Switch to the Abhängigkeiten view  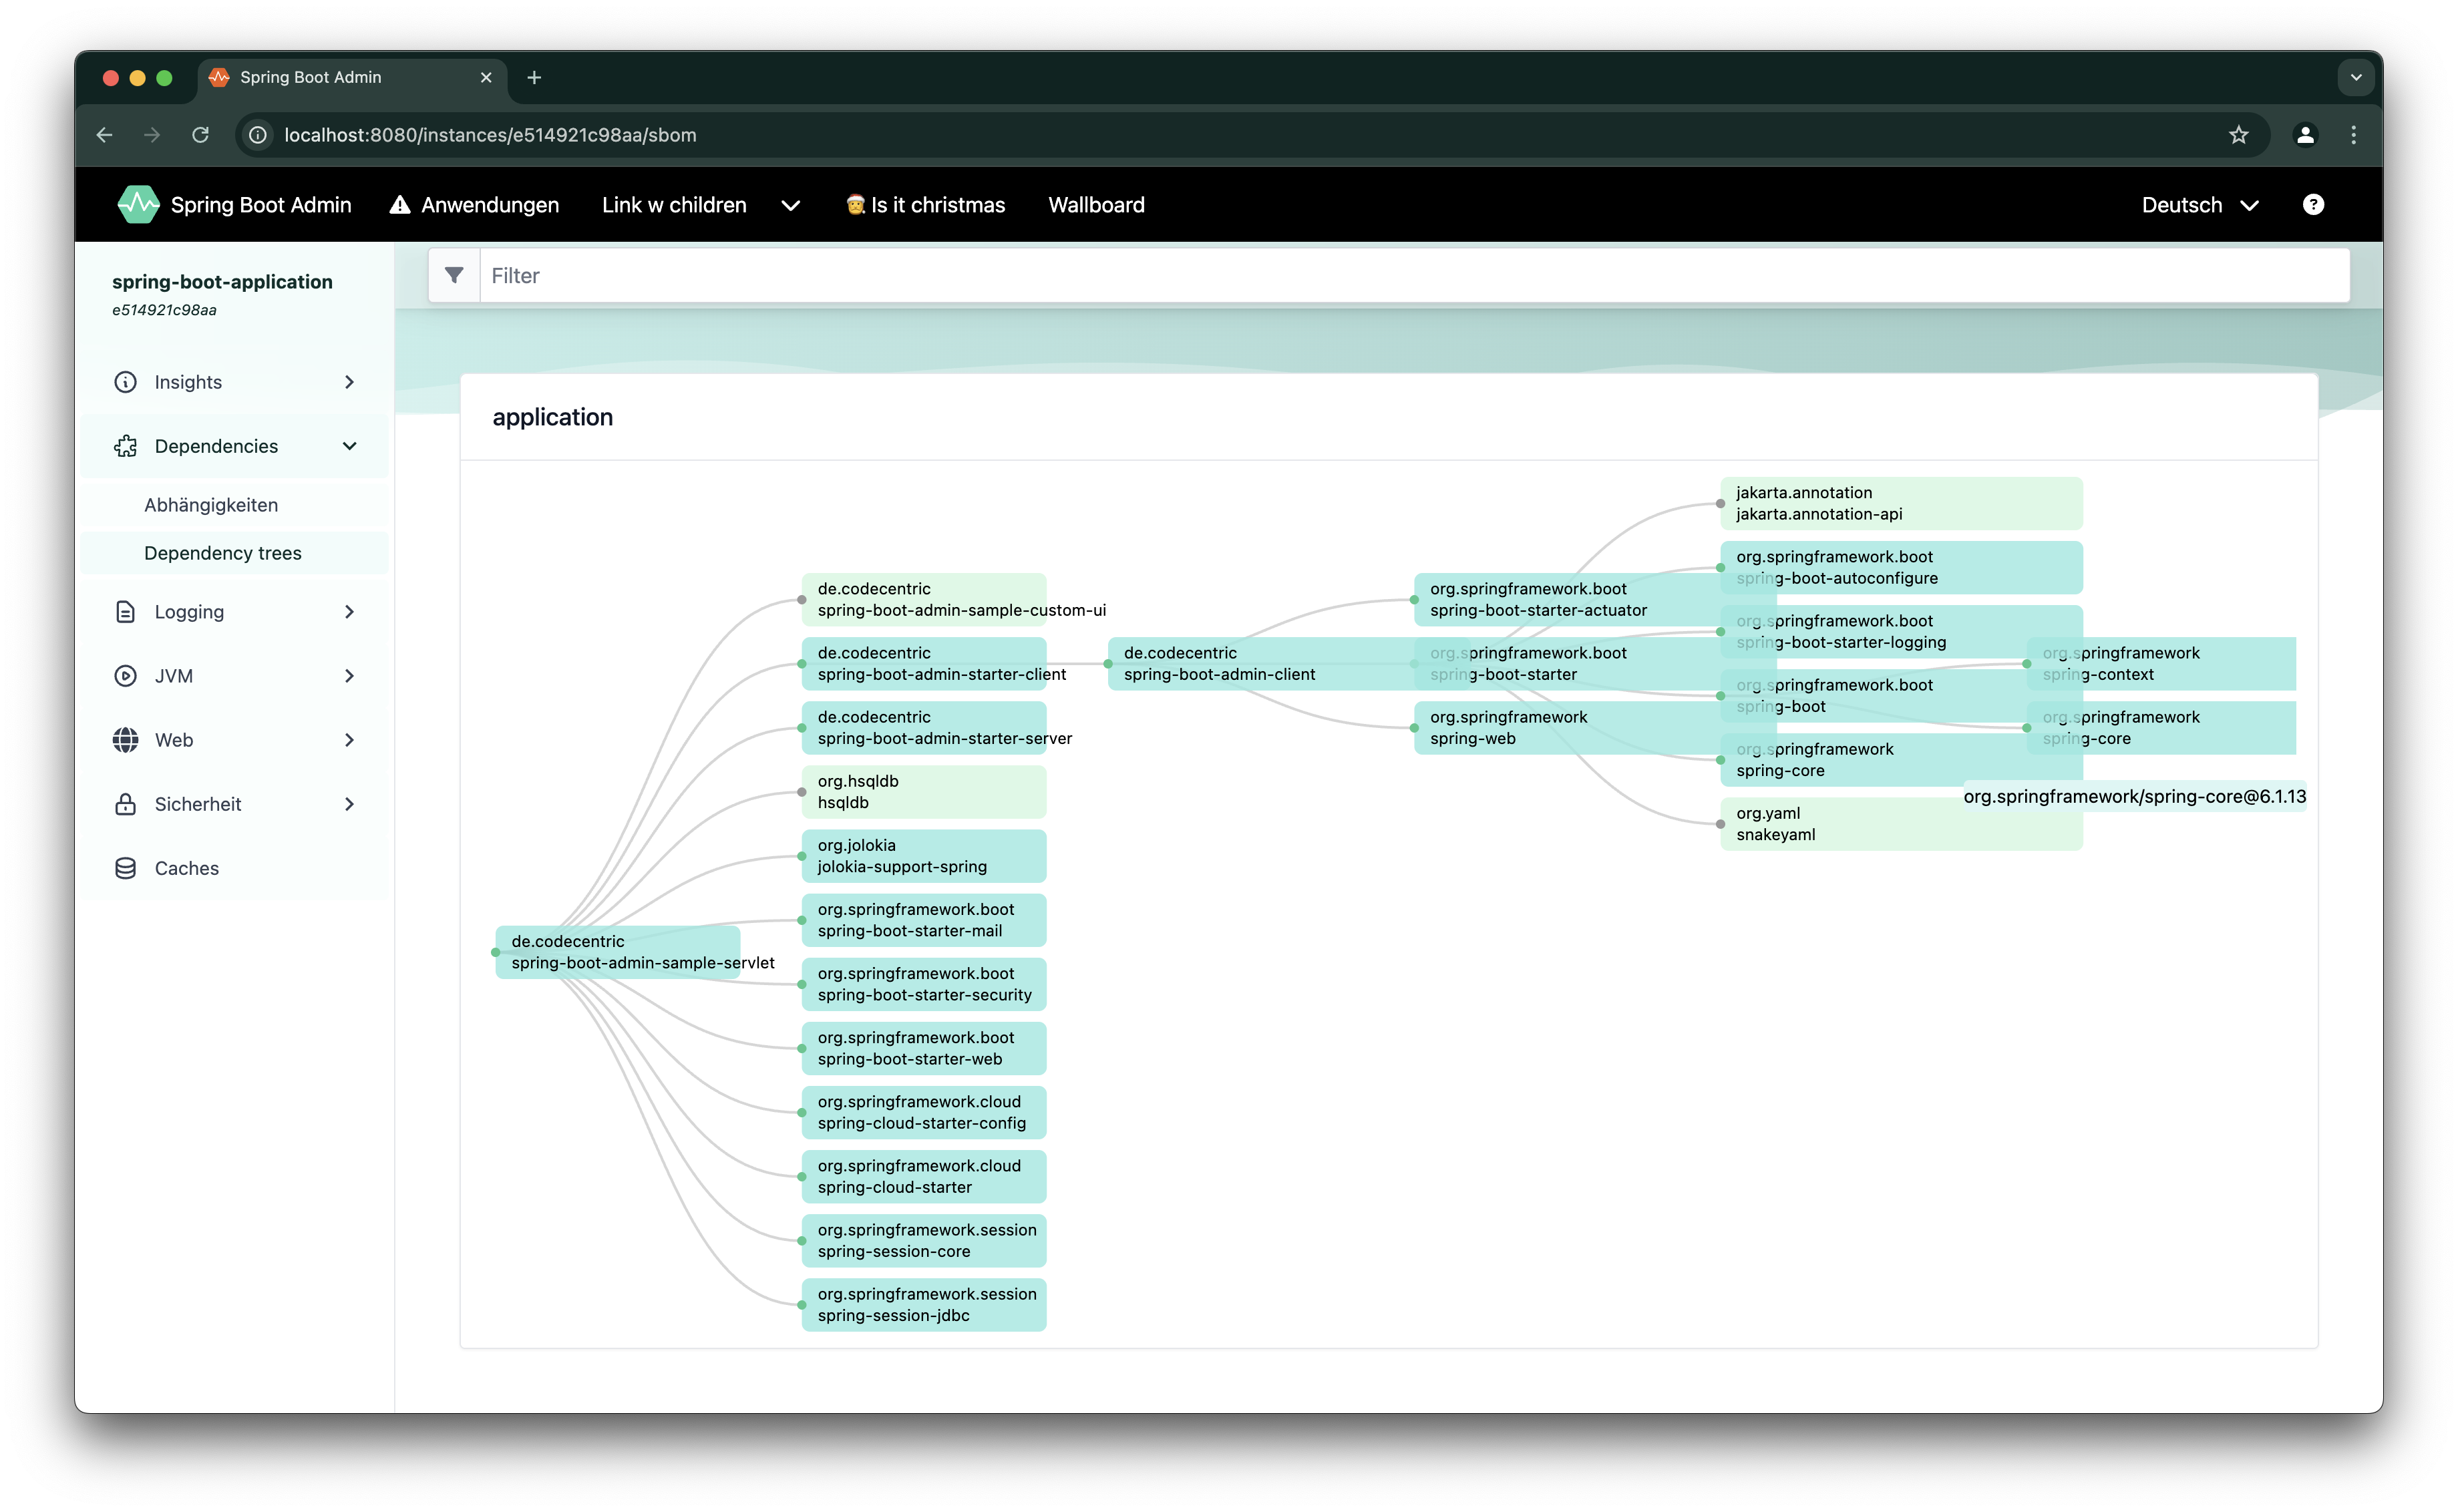coord(211,504)
